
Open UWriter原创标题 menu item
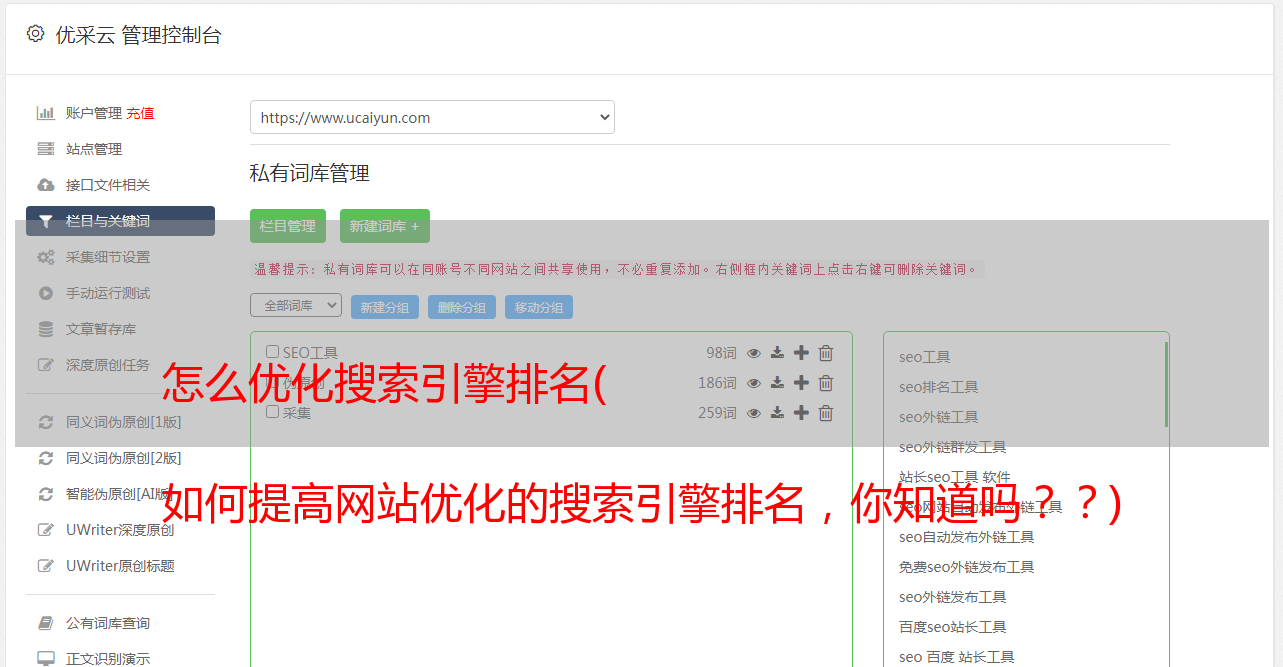120,566
